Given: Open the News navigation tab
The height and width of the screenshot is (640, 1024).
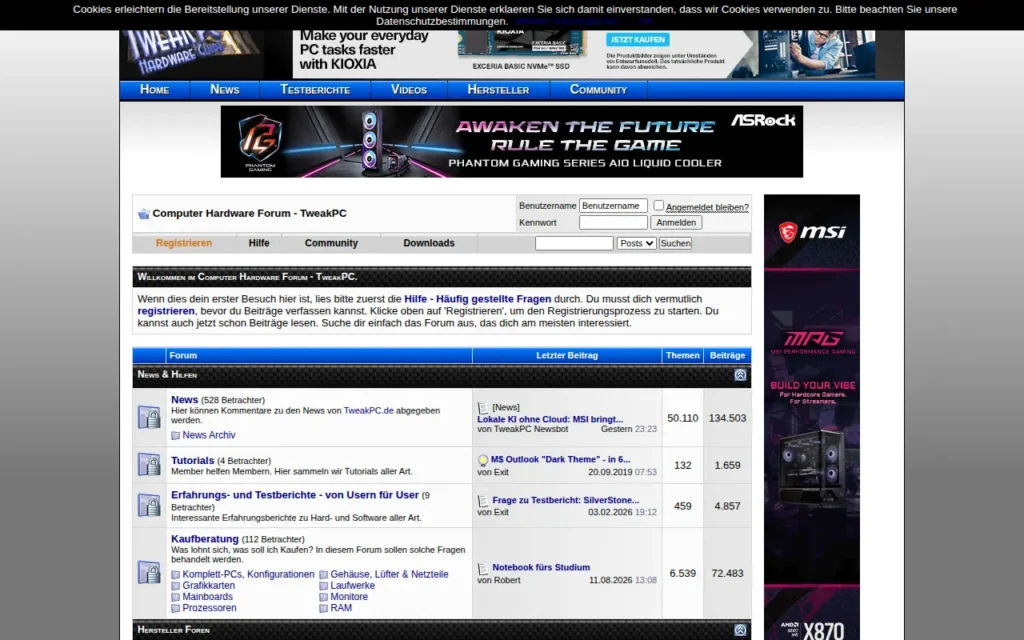Looking at the screenshot, I should coord(225,89).
